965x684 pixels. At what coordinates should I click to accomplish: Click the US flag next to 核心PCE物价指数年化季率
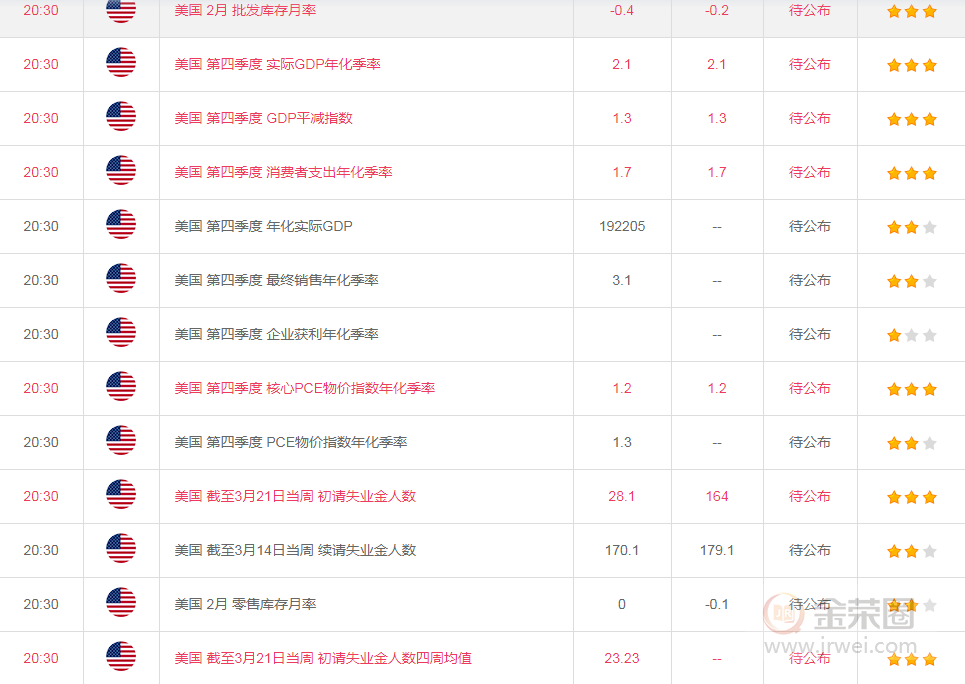[120, 388]
